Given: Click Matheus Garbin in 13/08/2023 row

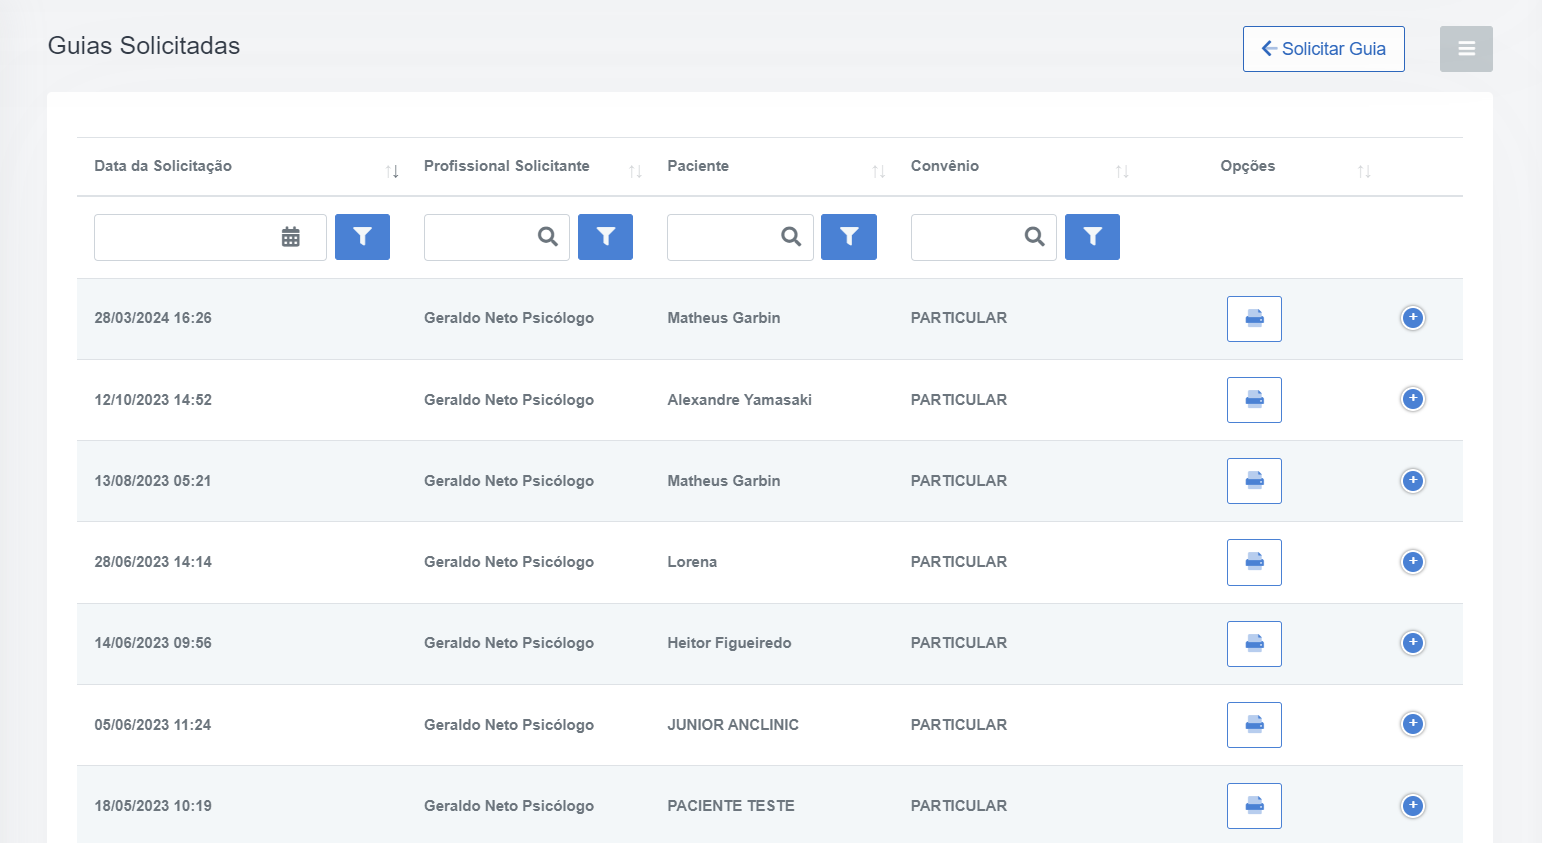Looking at the screenshot, I should [724, 481].
